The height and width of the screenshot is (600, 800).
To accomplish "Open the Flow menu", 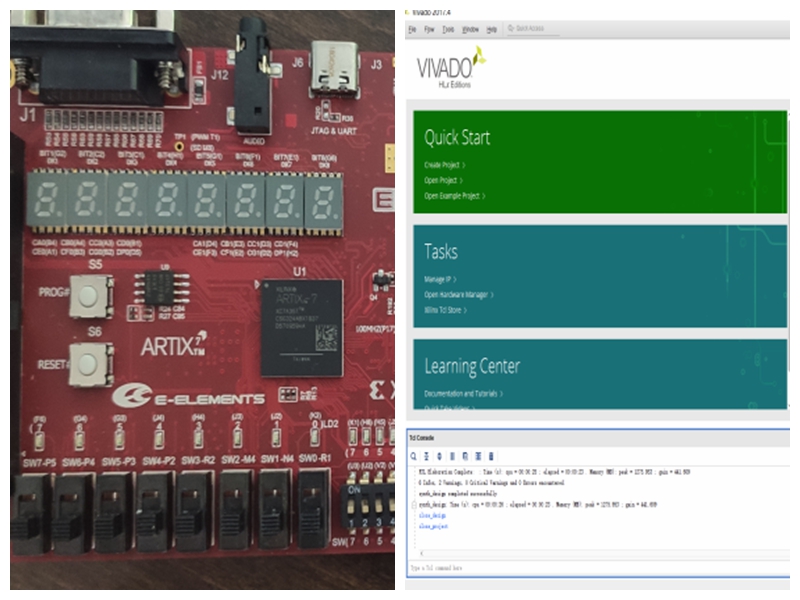I will (428, 30).
